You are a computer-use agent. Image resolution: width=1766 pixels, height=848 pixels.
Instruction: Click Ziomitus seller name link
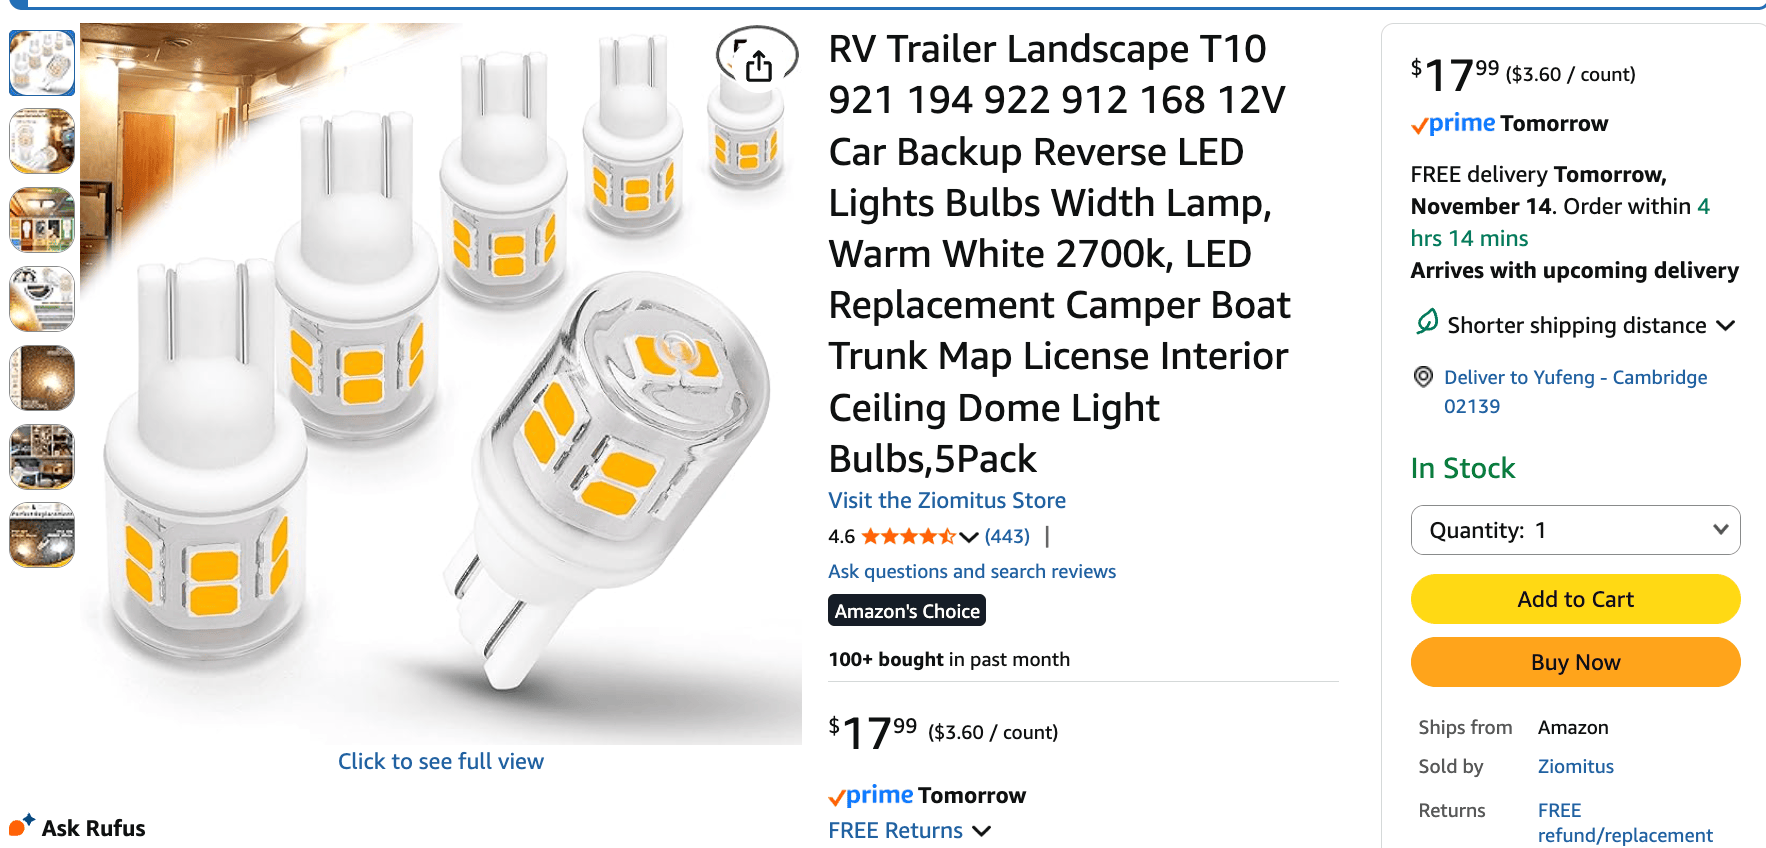point(1575,766)
